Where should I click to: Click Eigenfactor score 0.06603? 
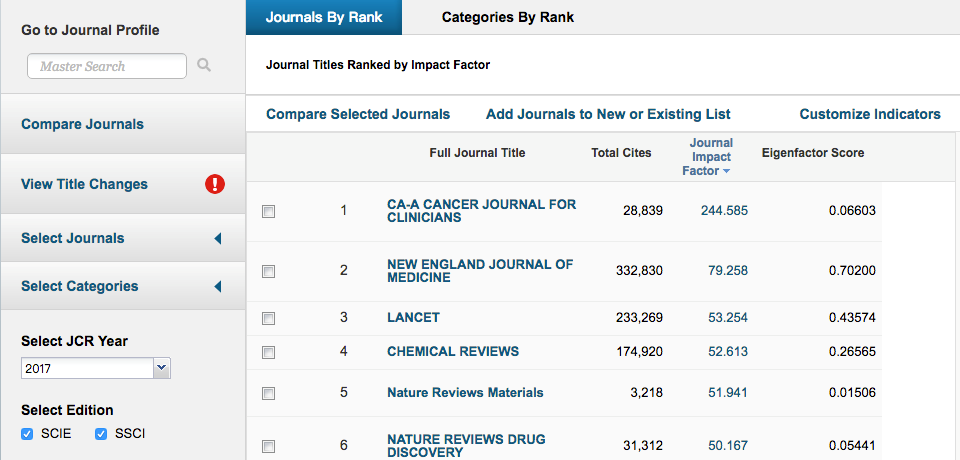click(852, 211)
